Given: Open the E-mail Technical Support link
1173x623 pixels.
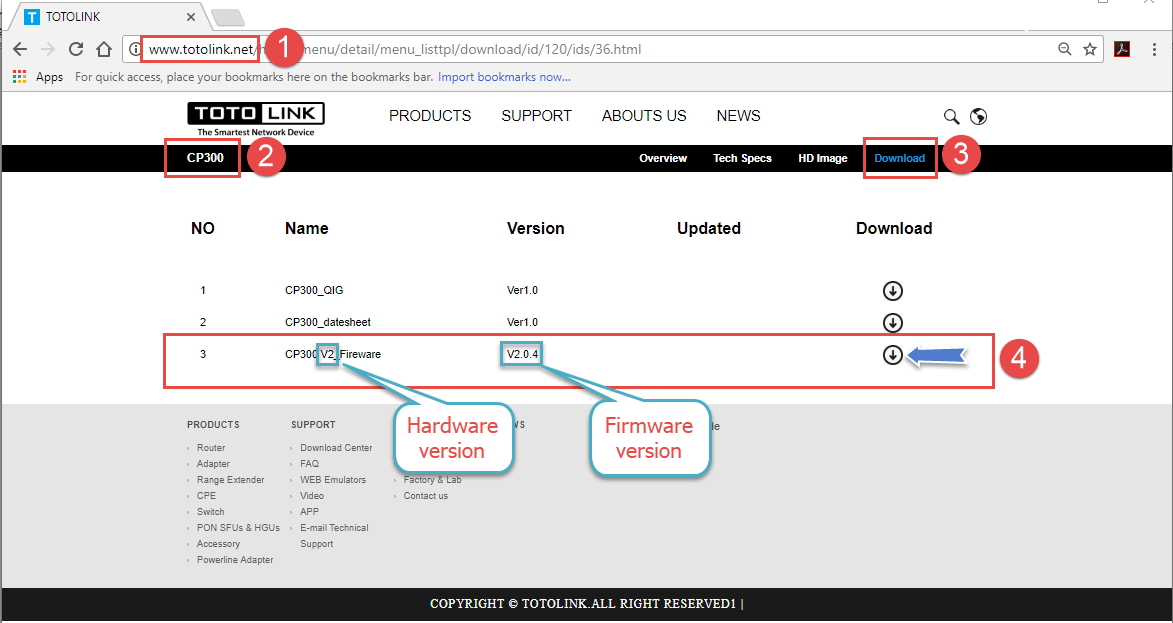Looking at the screenshot, I should pos(334,535).
